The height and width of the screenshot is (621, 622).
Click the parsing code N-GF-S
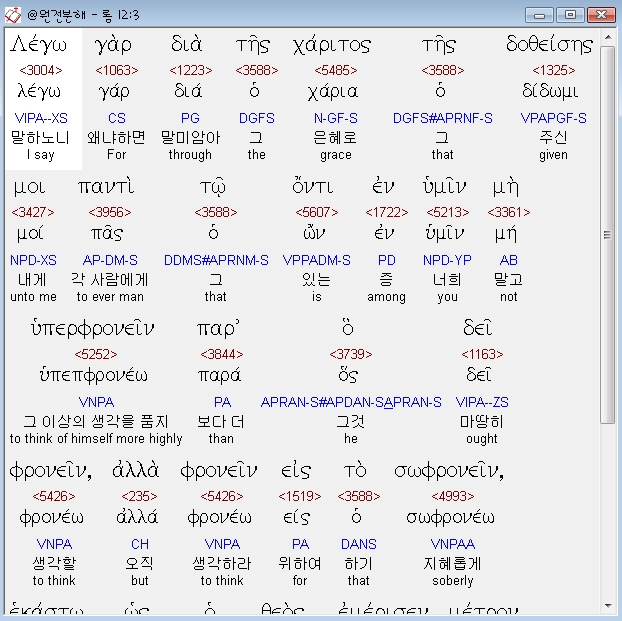pos(336,118)
